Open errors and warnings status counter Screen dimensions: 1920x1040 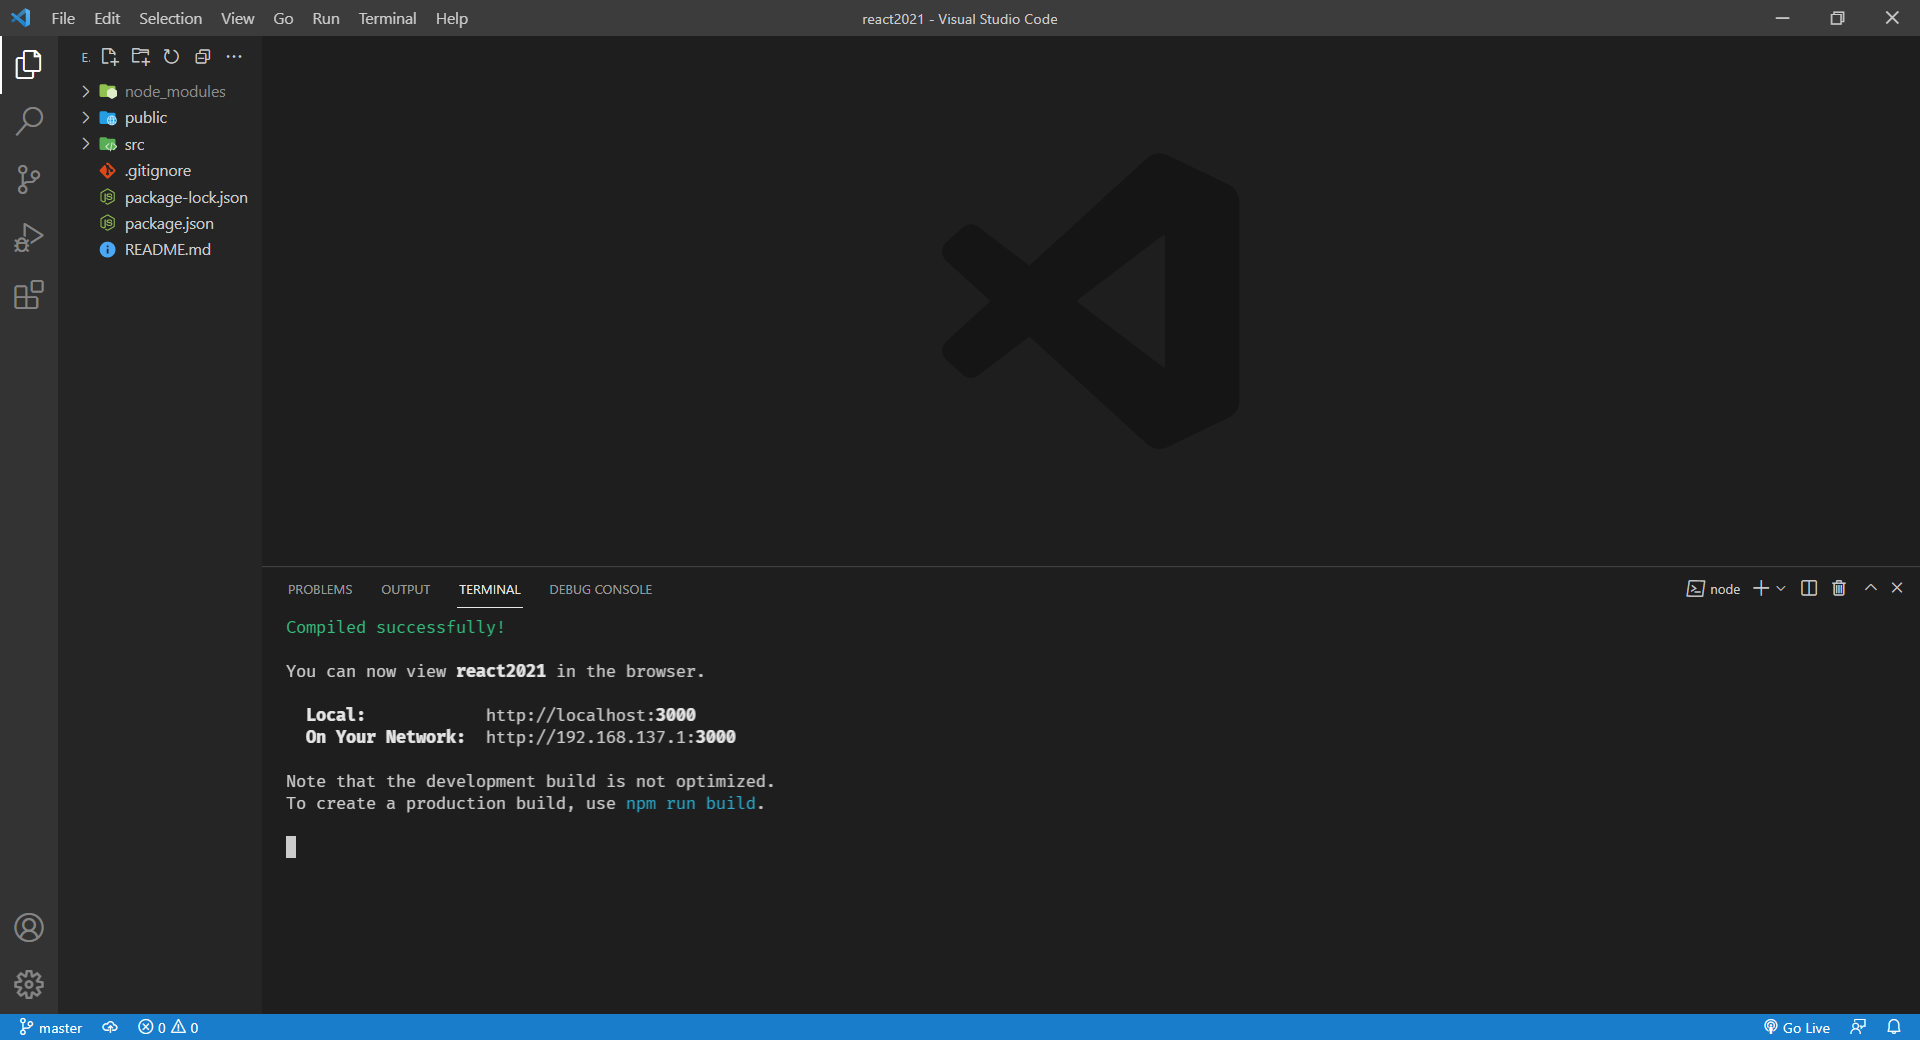pos(168,1027)
